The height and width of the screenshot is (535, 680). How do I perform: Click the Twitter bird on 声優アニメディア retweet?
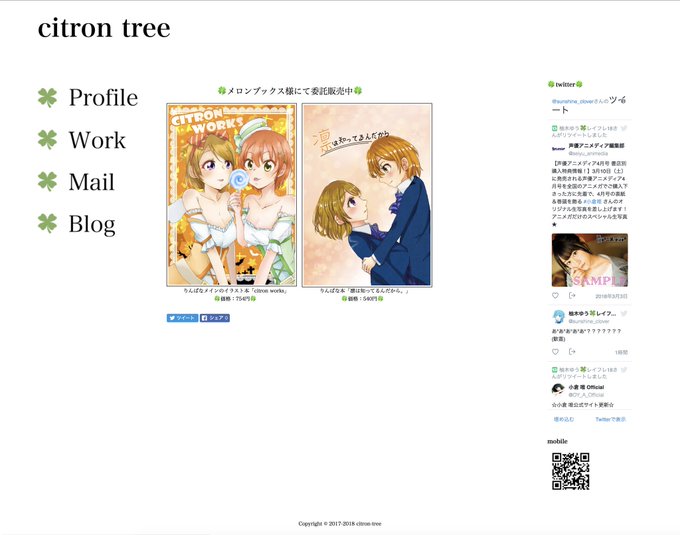624,128
